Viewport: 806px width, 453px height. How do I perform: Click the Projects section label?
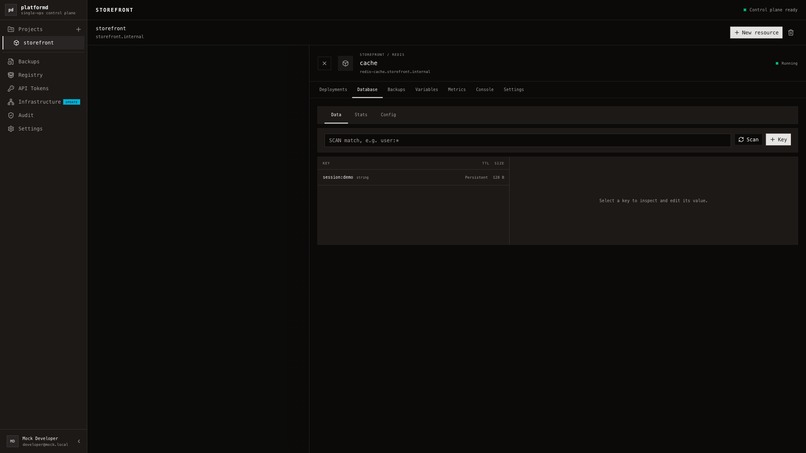tap(30, 29)
